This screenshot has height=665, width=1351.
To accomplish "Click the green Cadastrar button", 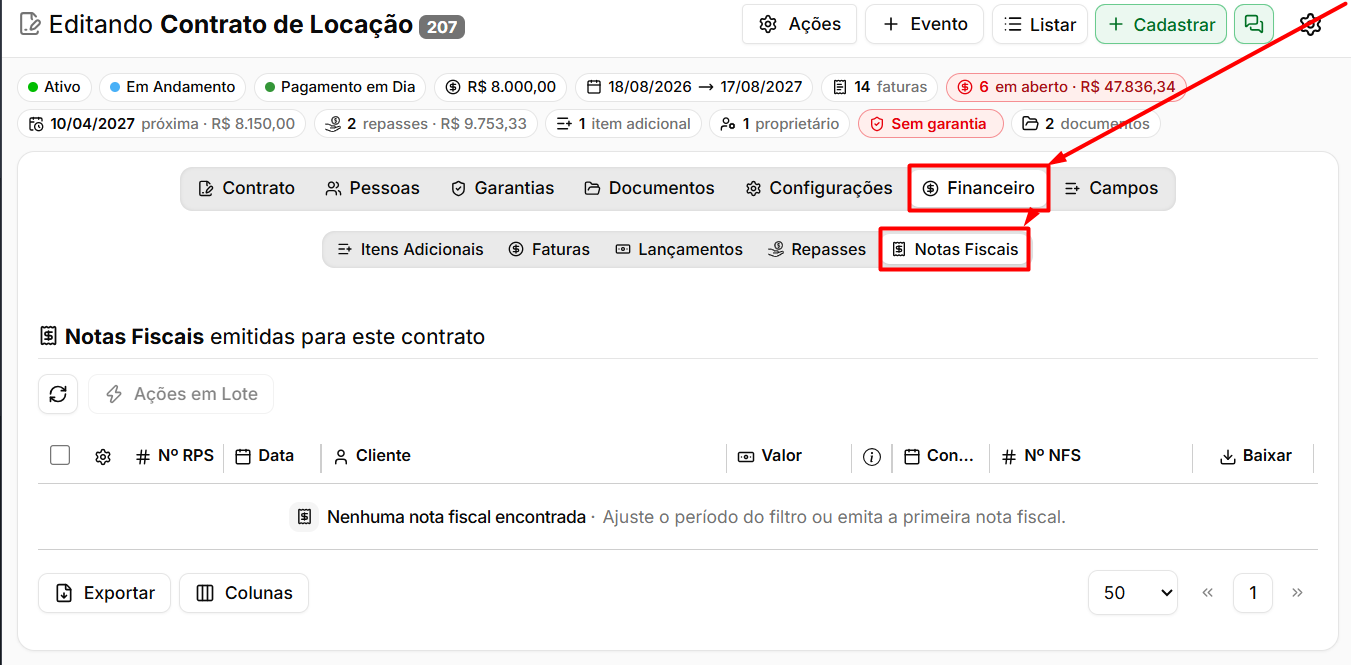I will (x=1161, y=24).
